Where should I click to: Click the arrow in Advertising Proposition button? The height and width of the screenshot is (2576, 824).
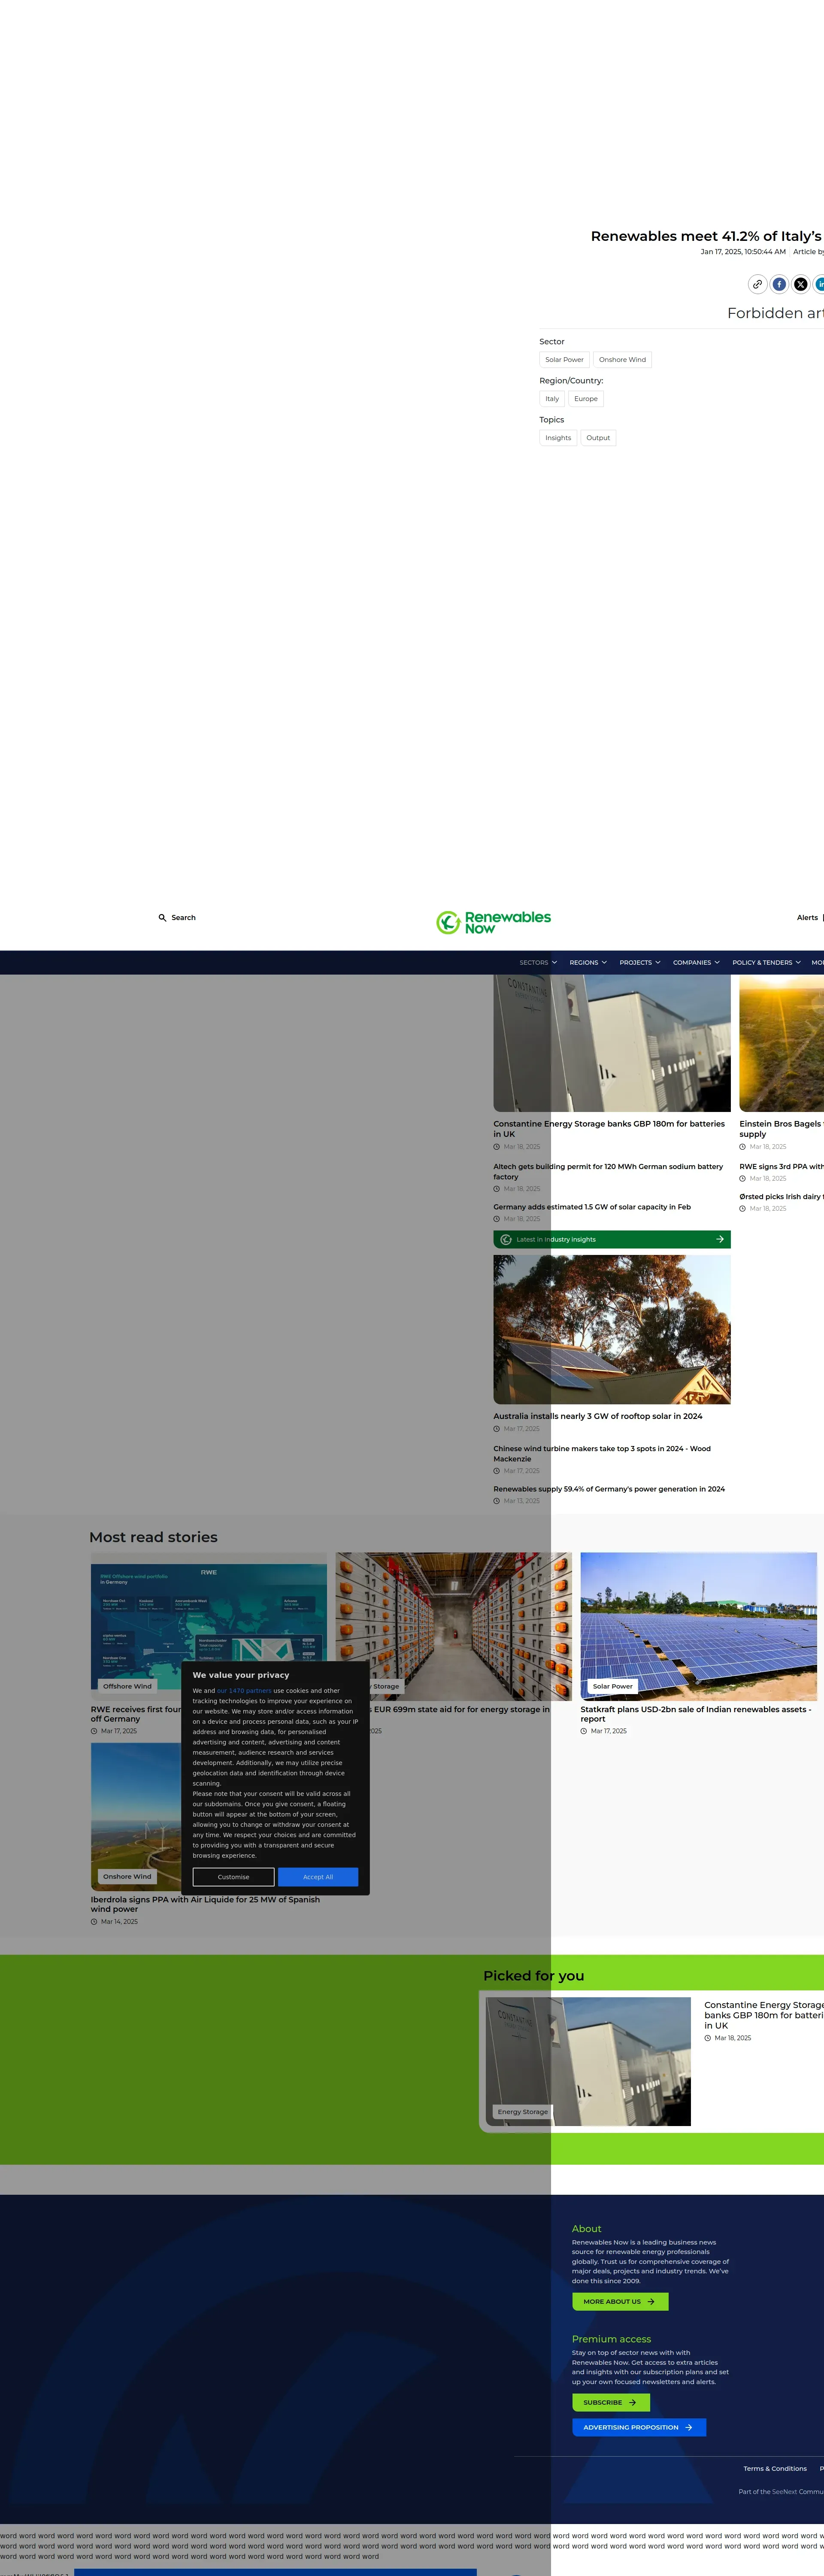pos(689,2427)
